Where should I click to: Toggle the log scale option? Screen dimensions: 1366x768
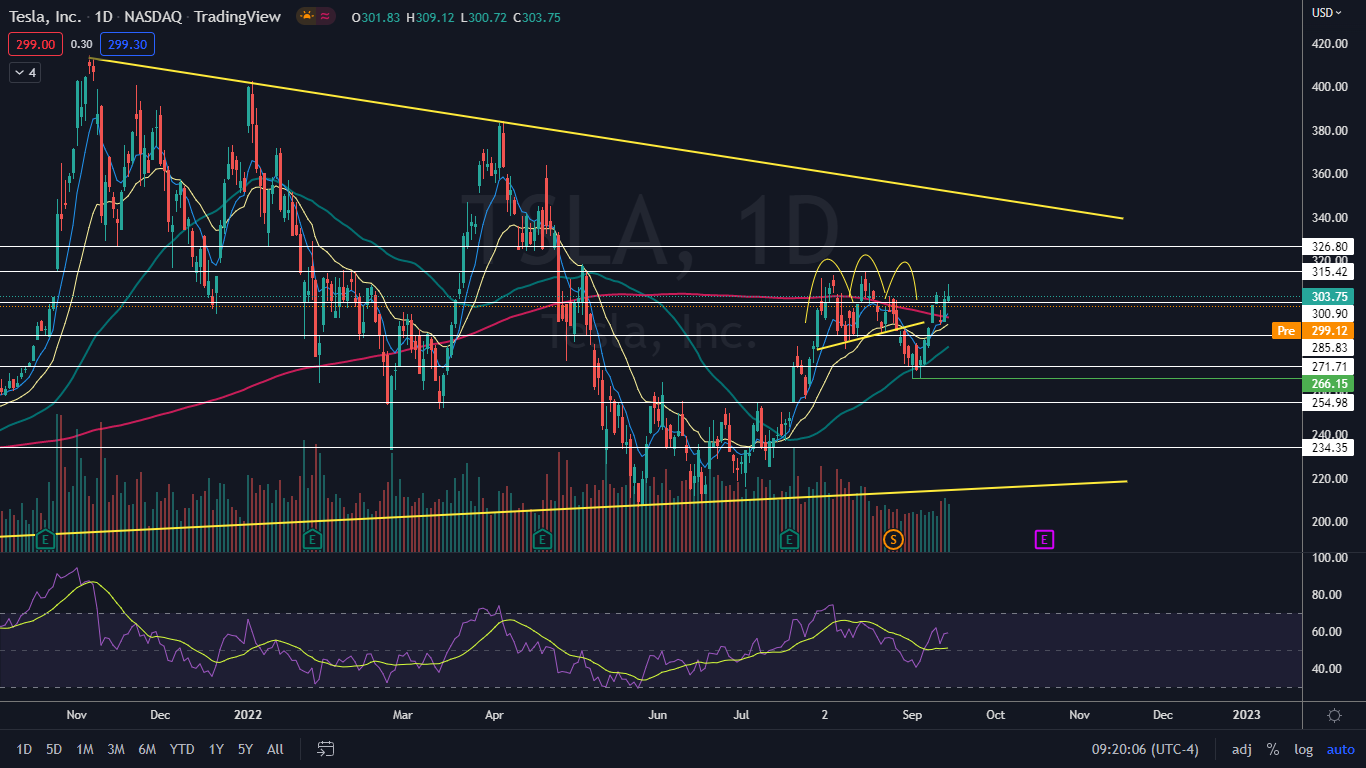click(1303, 749)
